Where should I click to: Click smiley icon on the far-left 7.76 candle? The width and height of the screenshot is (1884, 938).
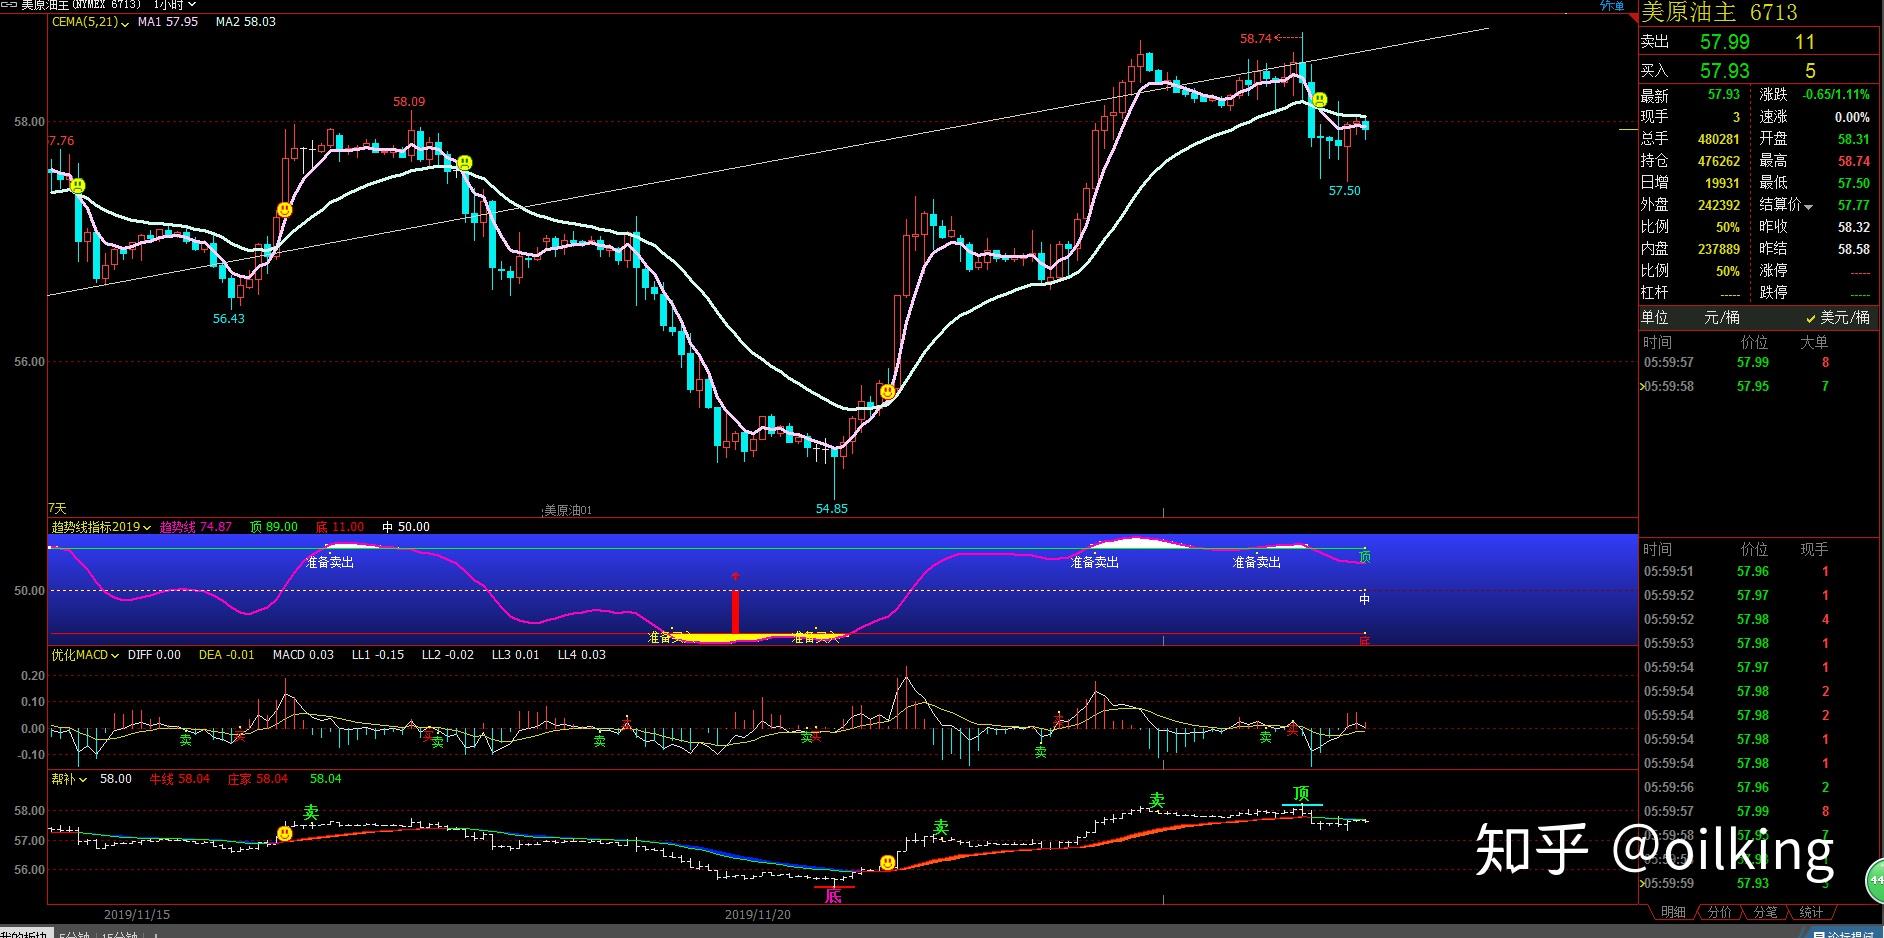click(77, 186)
